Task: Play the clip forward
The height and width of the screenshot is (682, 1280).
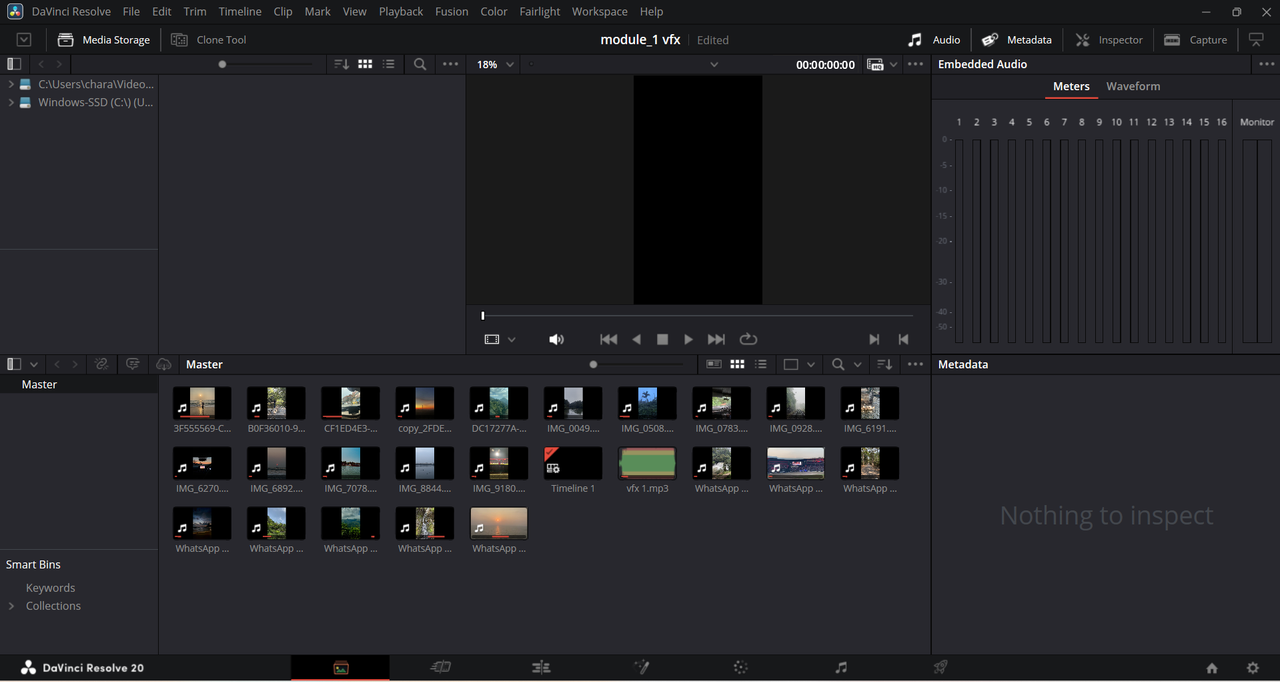Action: tap(688, 340)
